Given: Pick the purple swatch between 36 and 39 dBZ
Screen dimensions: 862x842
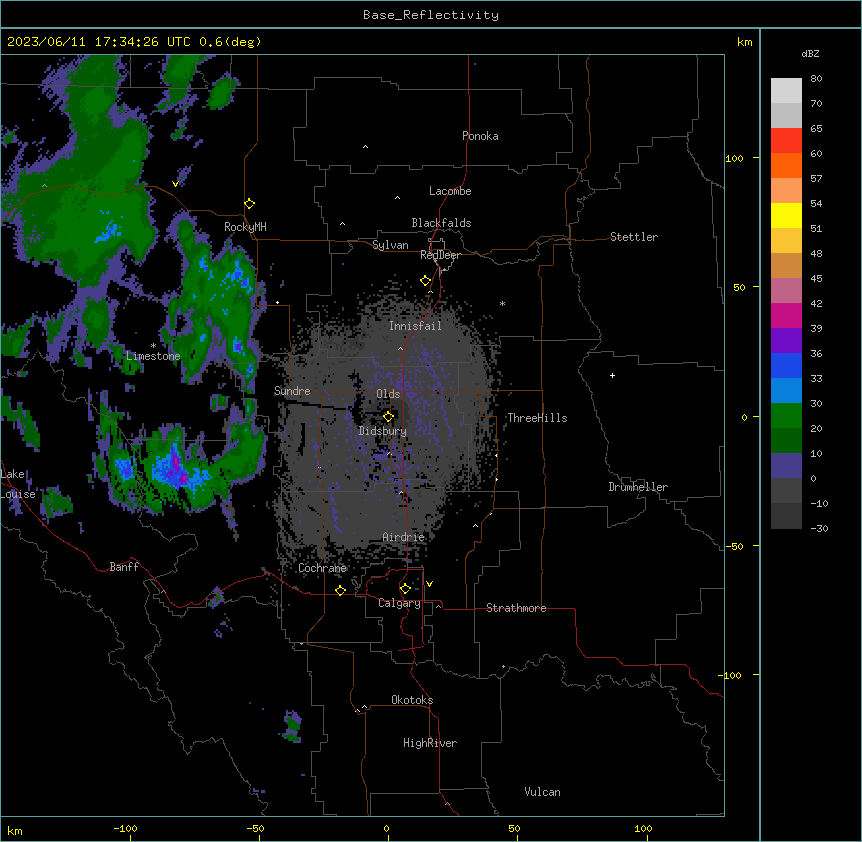Looking at the screenshot, I should [786, 341].
